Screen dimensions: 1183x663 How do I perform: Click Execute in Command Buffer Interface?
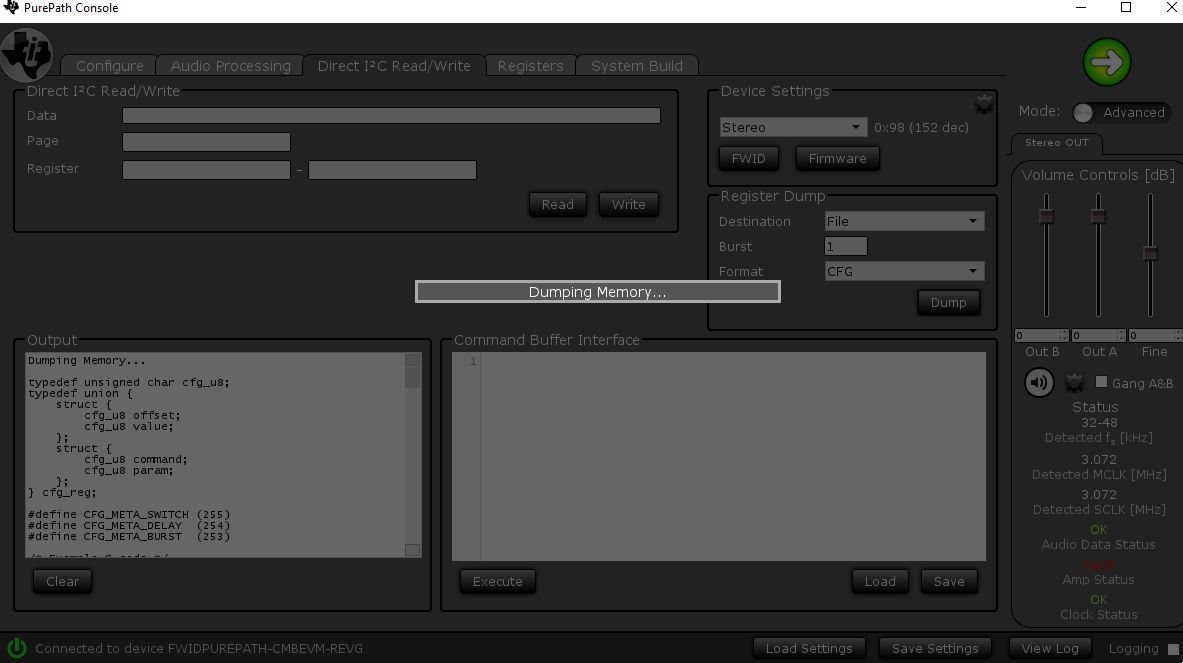497,582
